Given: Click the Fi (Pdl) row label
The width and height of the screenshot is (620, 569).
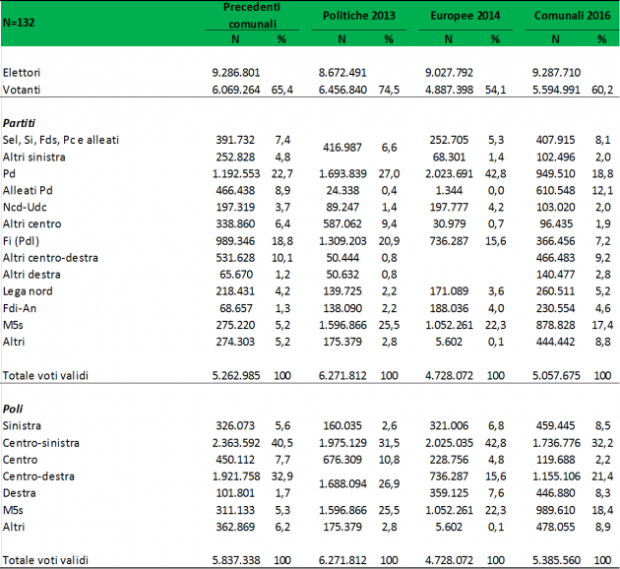Looking at the screenshot, I should coord(21,241).
